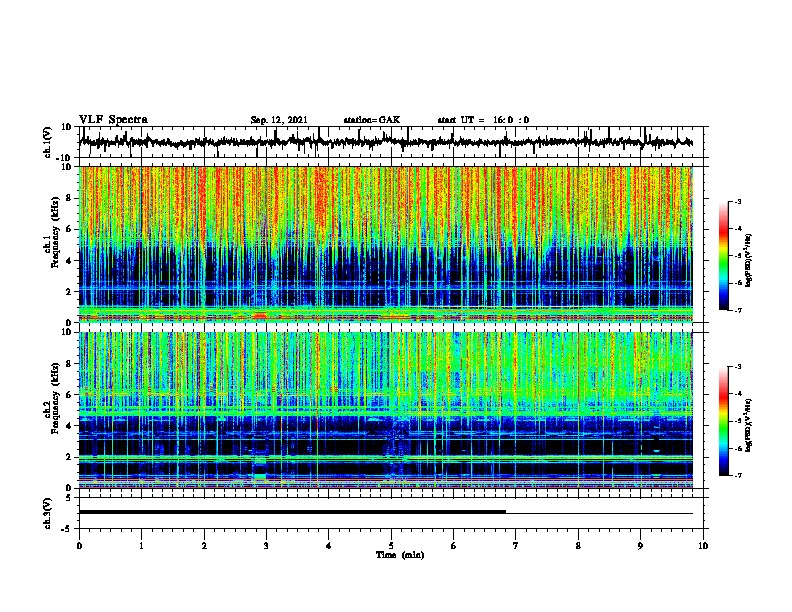Click the thick black bar in ch.3 panel

pos(292,512)
